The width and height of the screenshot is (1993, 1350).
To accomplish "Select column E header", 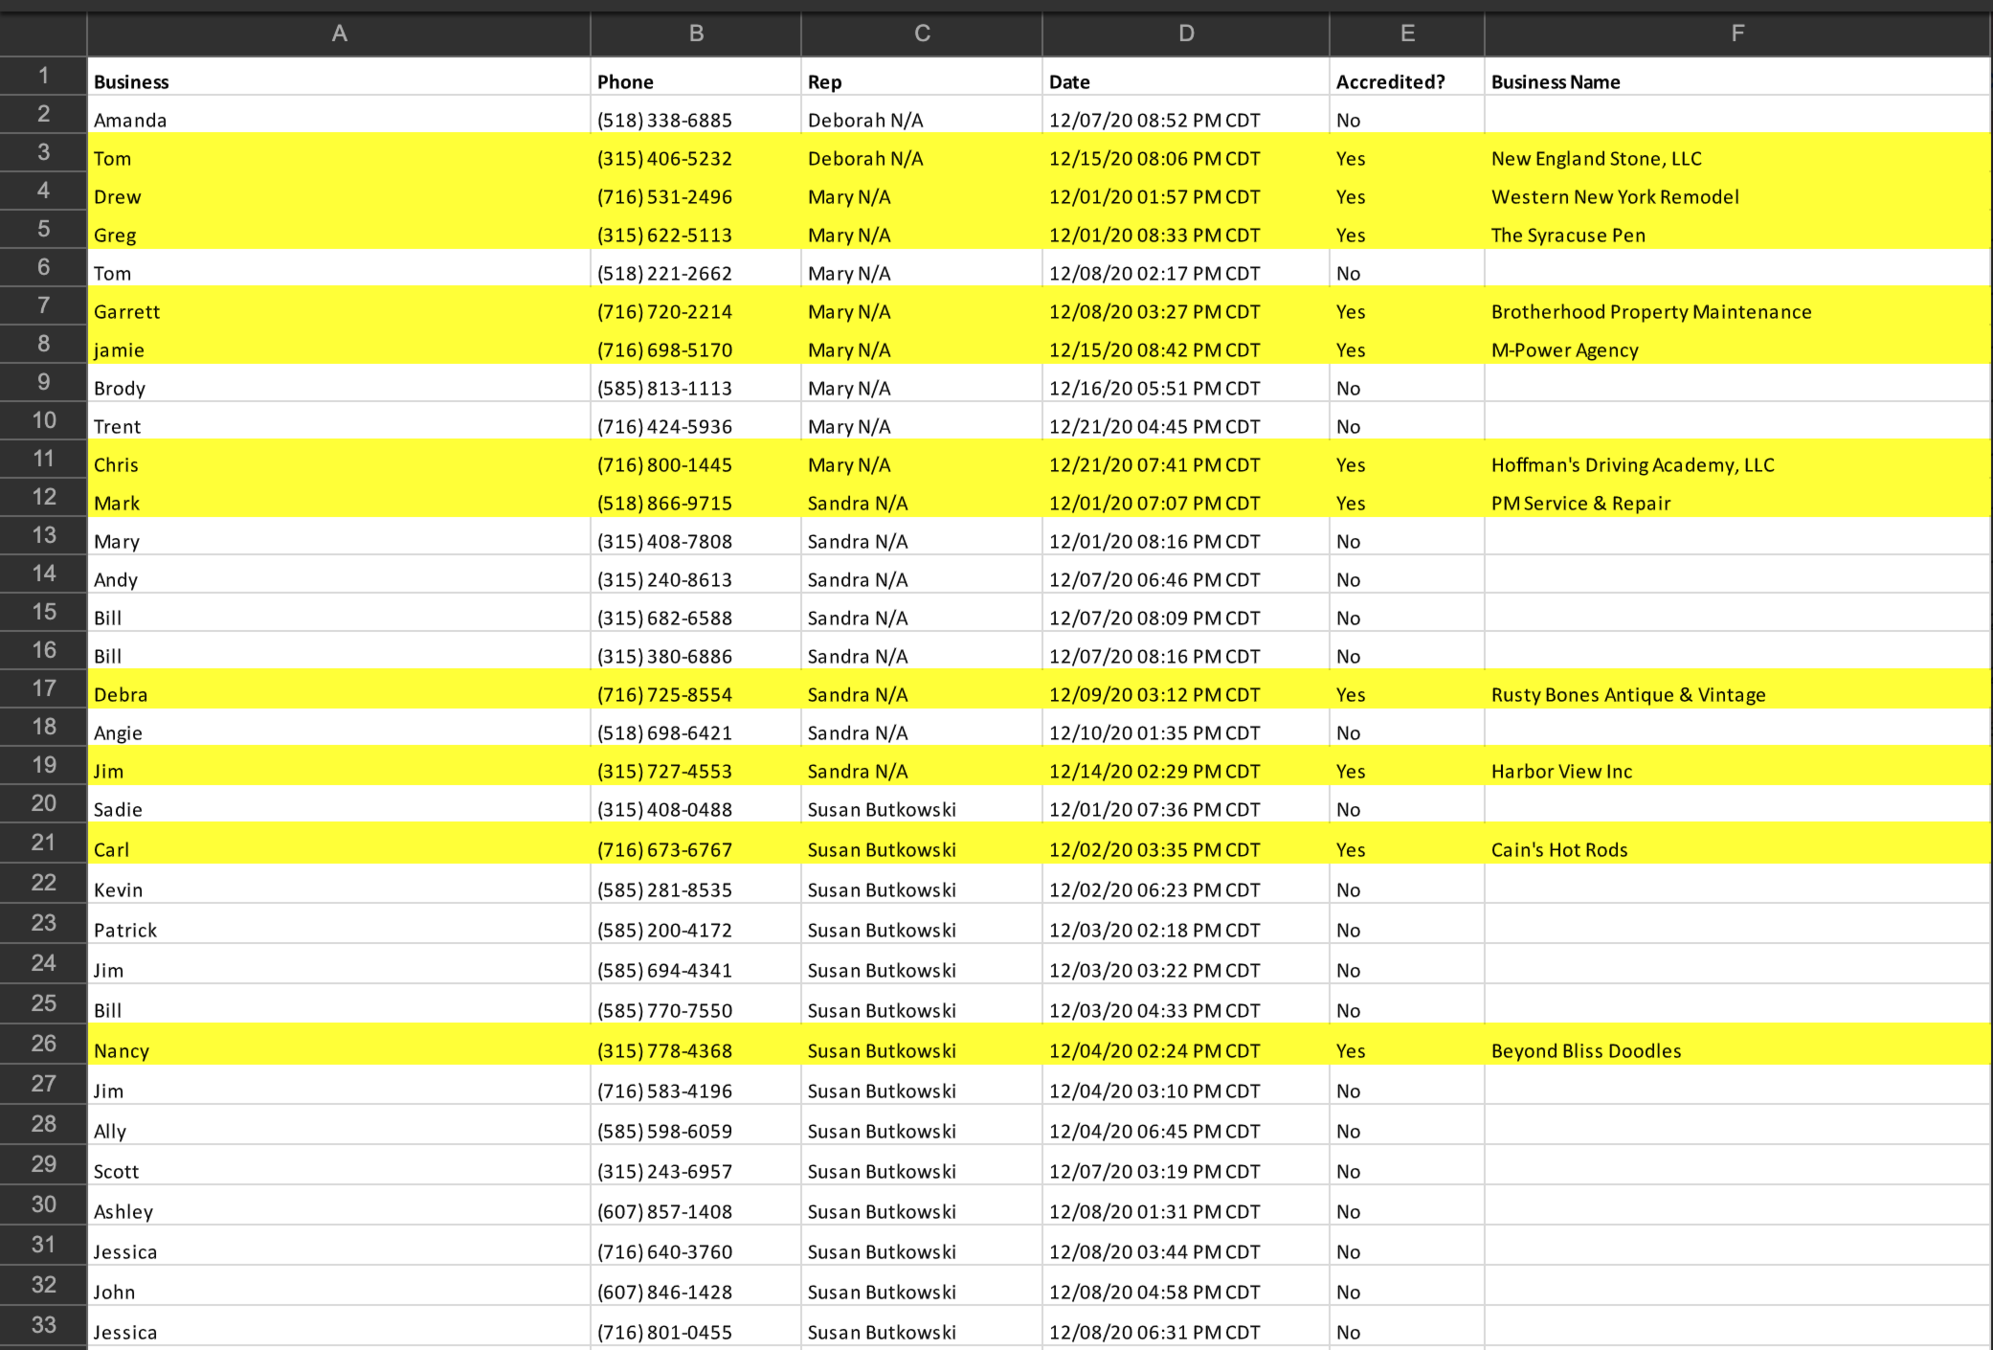I will [1406, 34].
